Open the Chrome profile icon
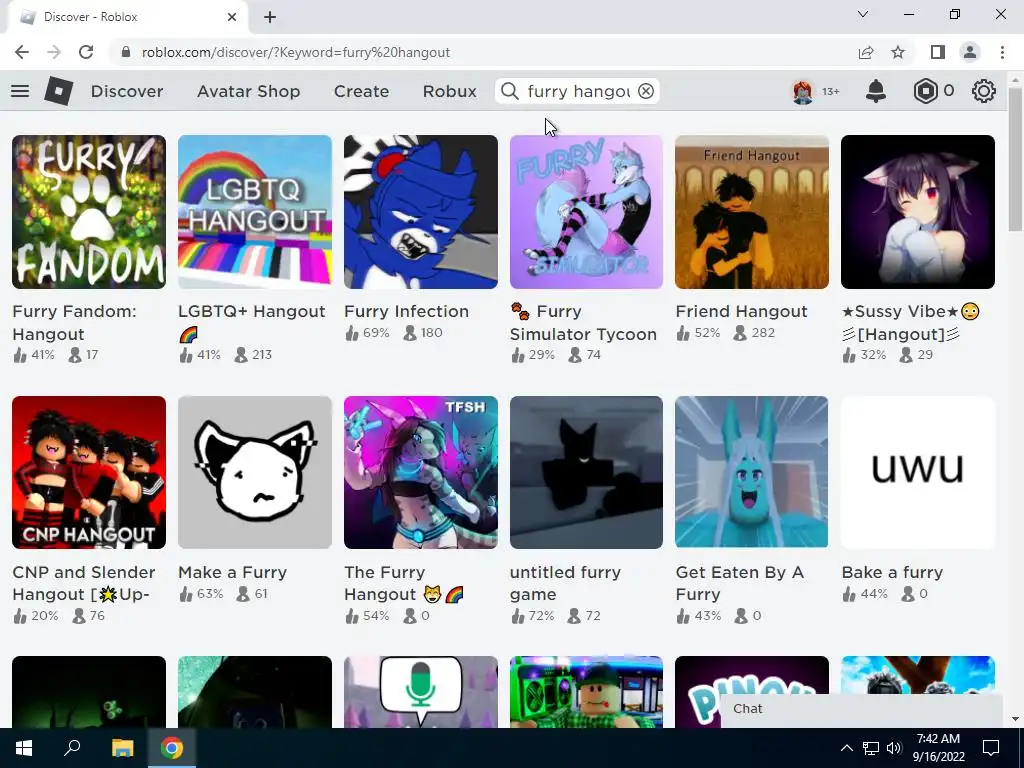1024x768 pixels. point(970,52)
